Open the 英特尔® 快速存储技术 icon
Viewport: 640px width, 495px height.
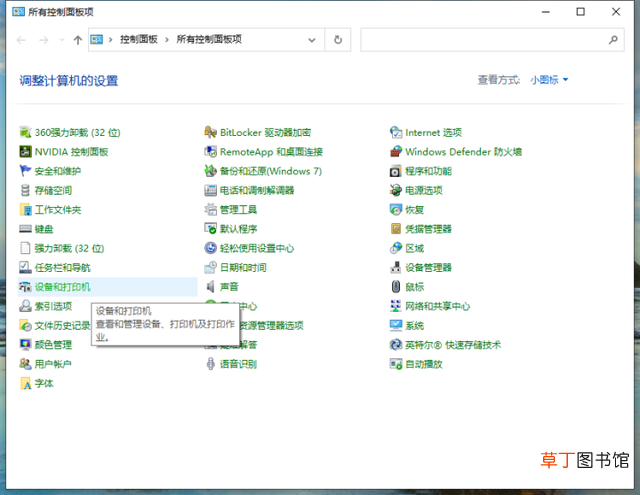pos(396,344)
